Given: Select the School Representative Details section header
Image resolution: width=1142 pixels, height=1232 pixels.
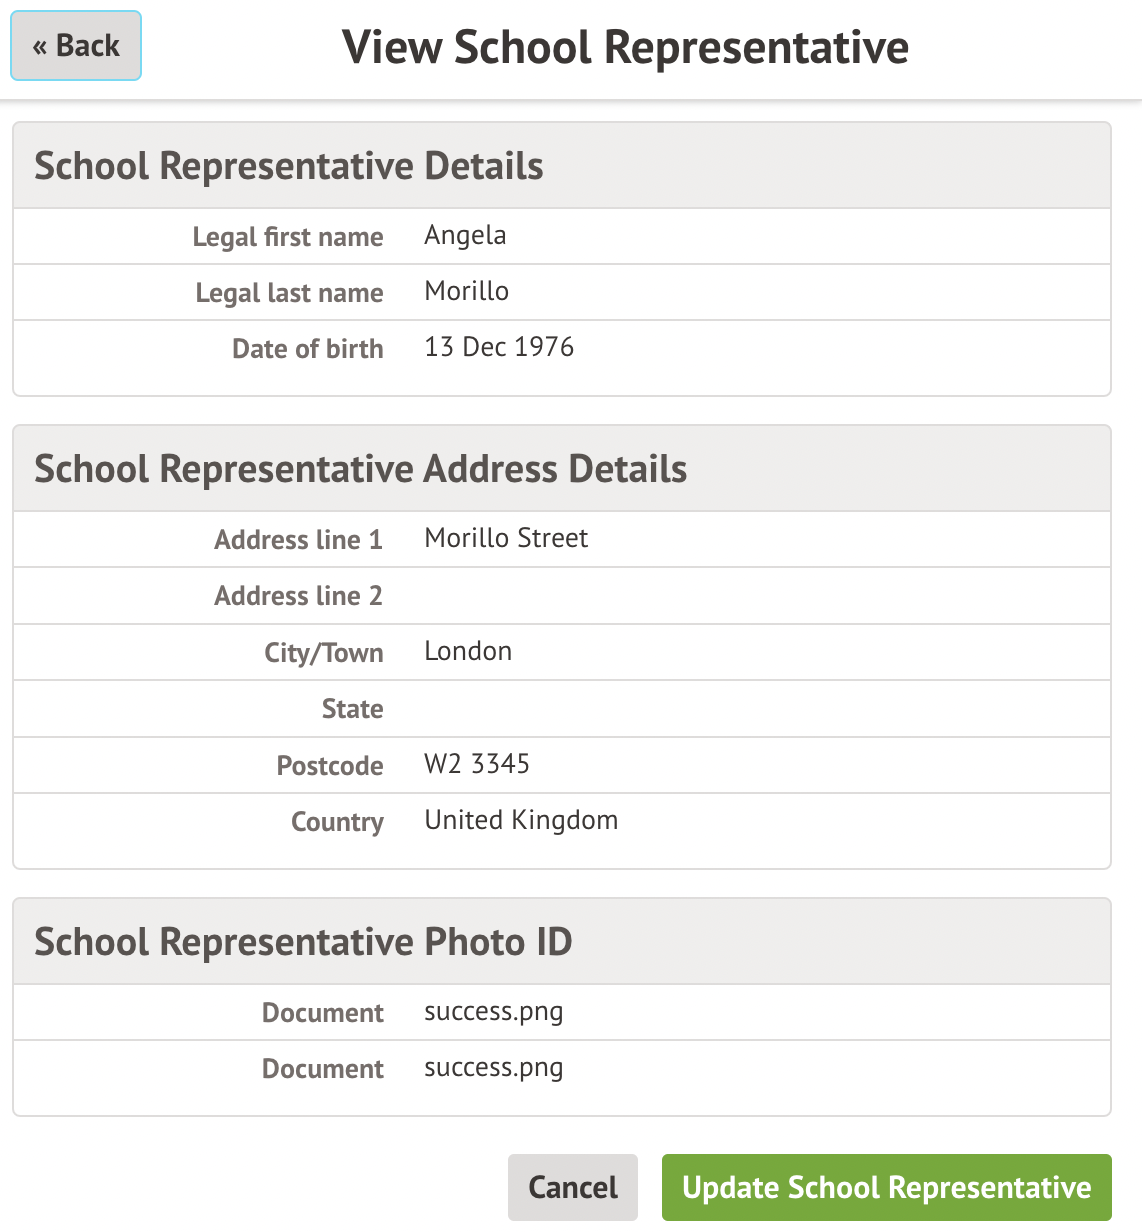Looking at the screenshot, I should 289,166.
